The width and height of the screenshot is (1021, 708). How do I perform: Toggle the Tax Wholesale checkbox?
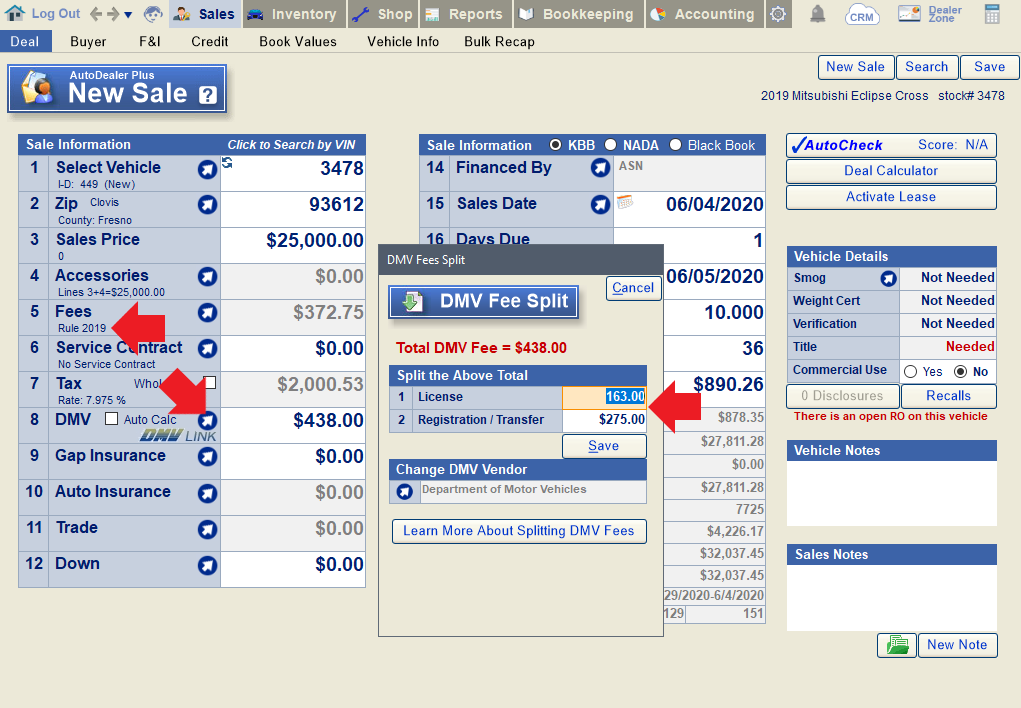tap(210, 382)
